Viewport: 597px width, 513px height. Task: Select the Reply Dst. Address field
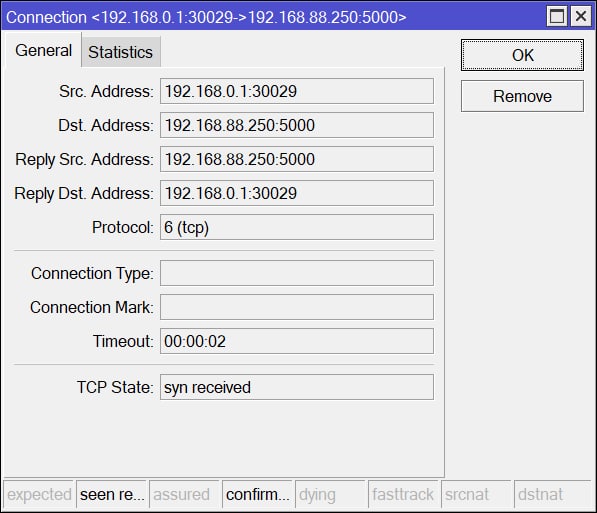click(297, 193)
